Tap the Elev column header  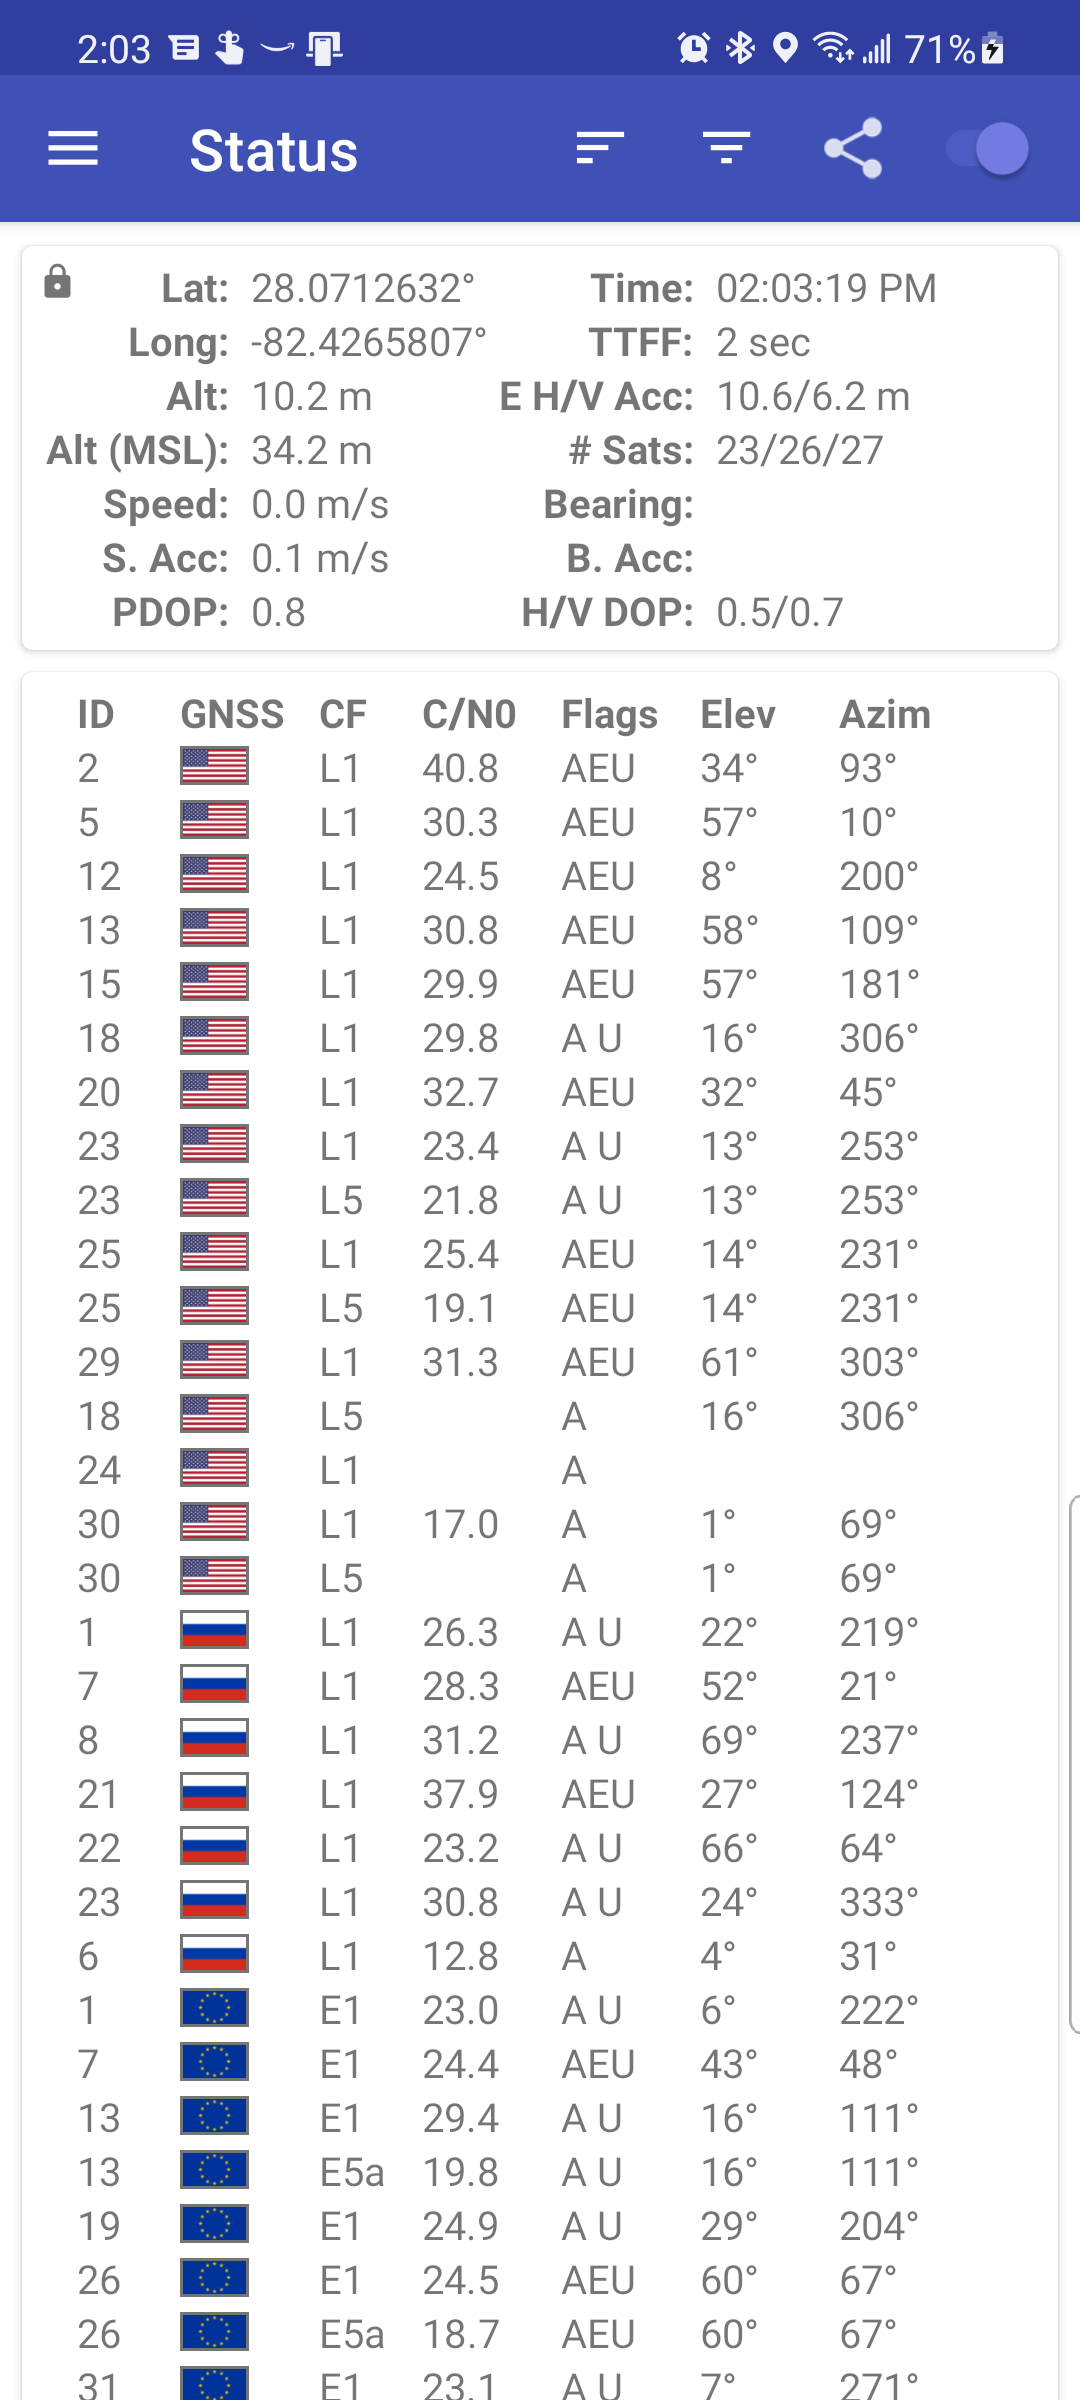[x=737, y=714]
